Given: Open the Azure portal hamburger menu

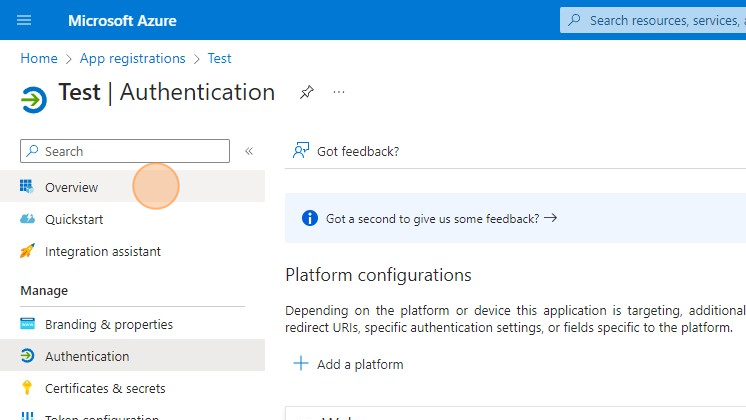Looking at the screenshot, I should click(x=24, y=20).
